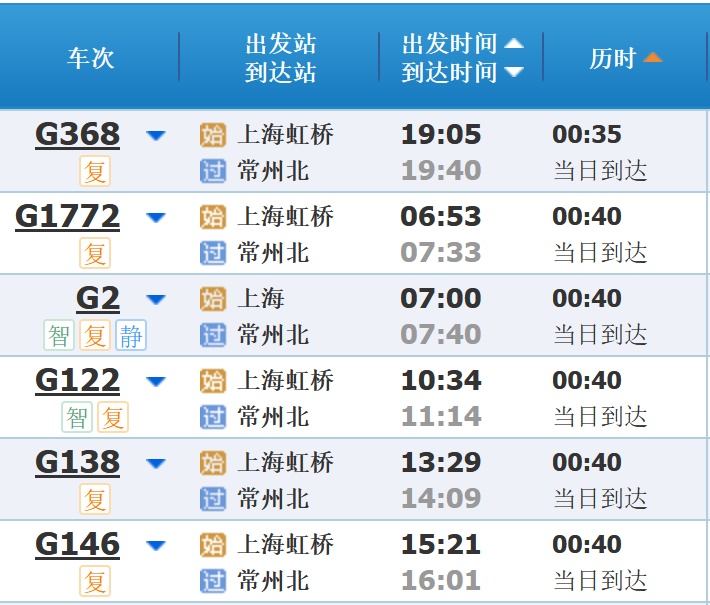Expand stop details for train G368
Image resolution: width=710 pixels, height=605 pixels.
[156, 135]
